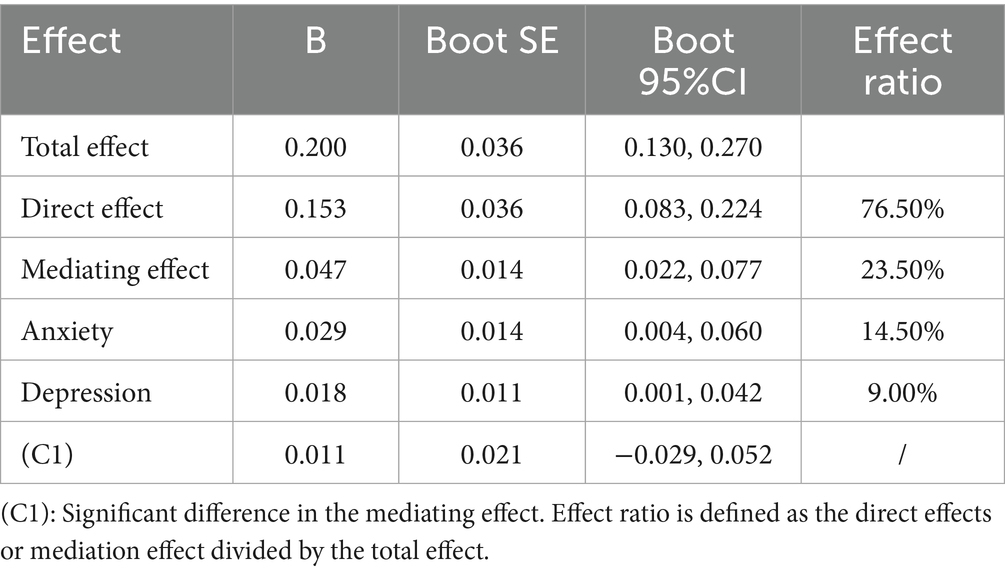Select the −0.029, 0.052 interval cell
The image size is (1005, 573).
pos(693,454)
